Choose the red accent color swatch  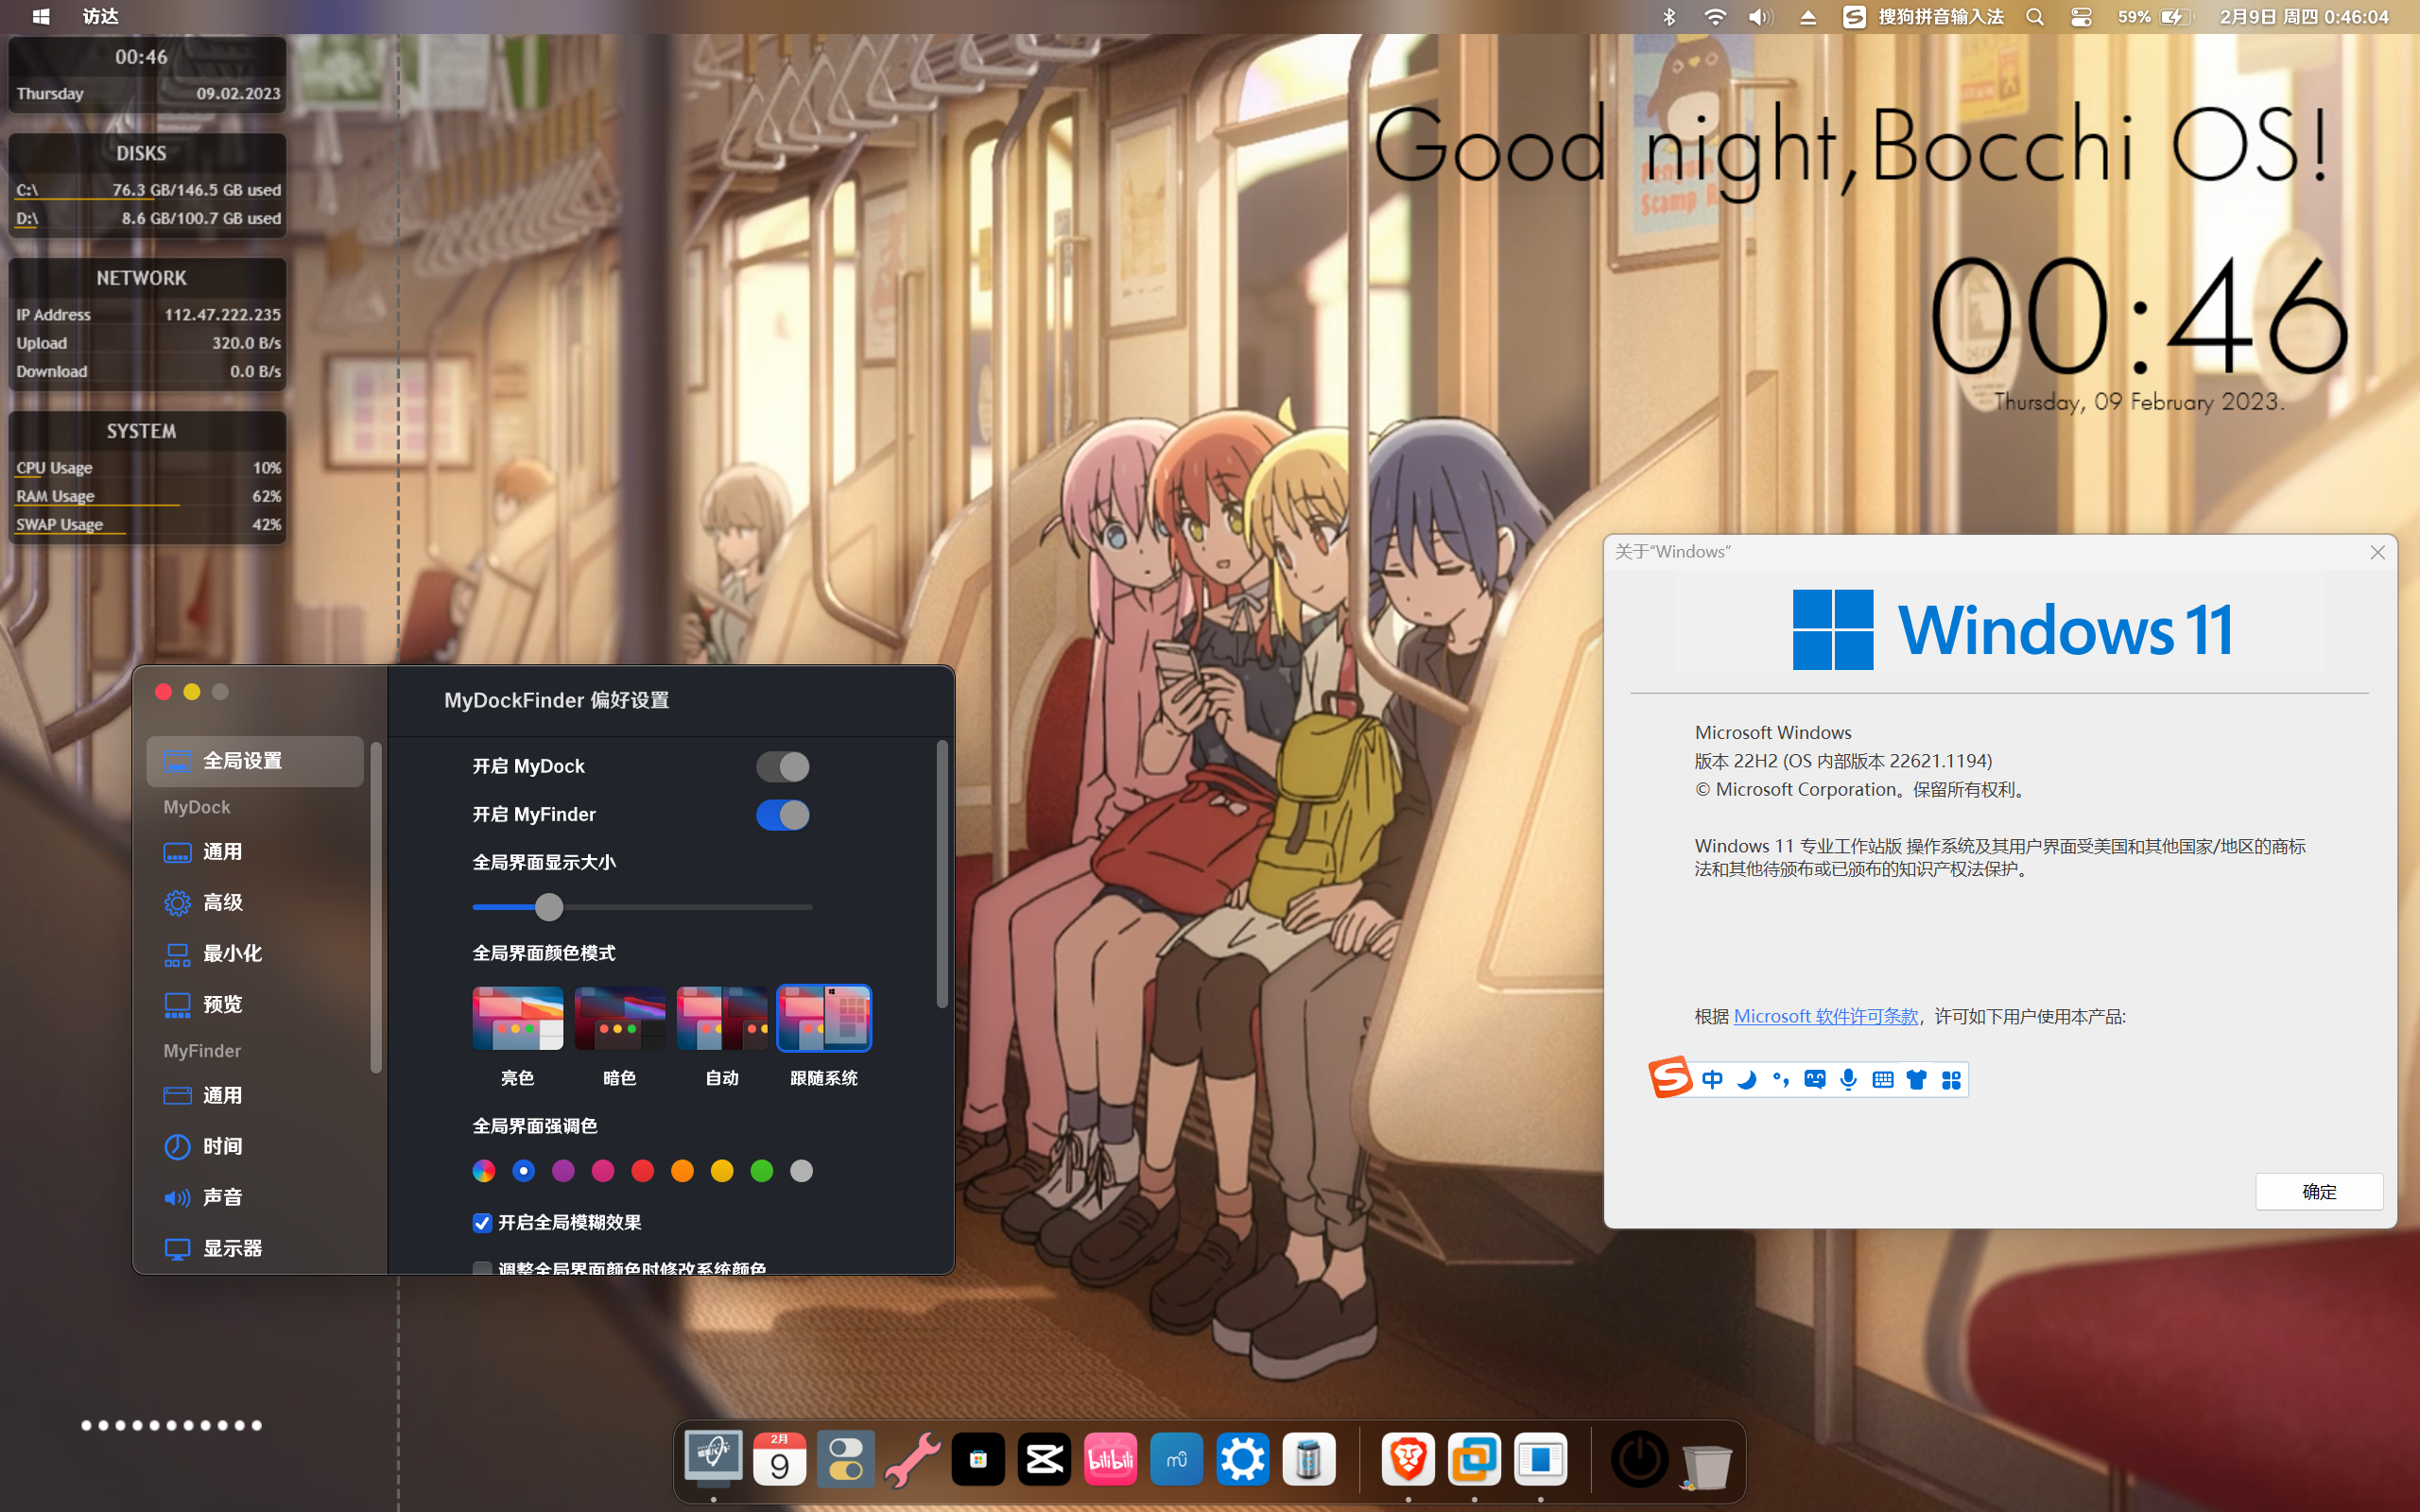click(642, 1171)
